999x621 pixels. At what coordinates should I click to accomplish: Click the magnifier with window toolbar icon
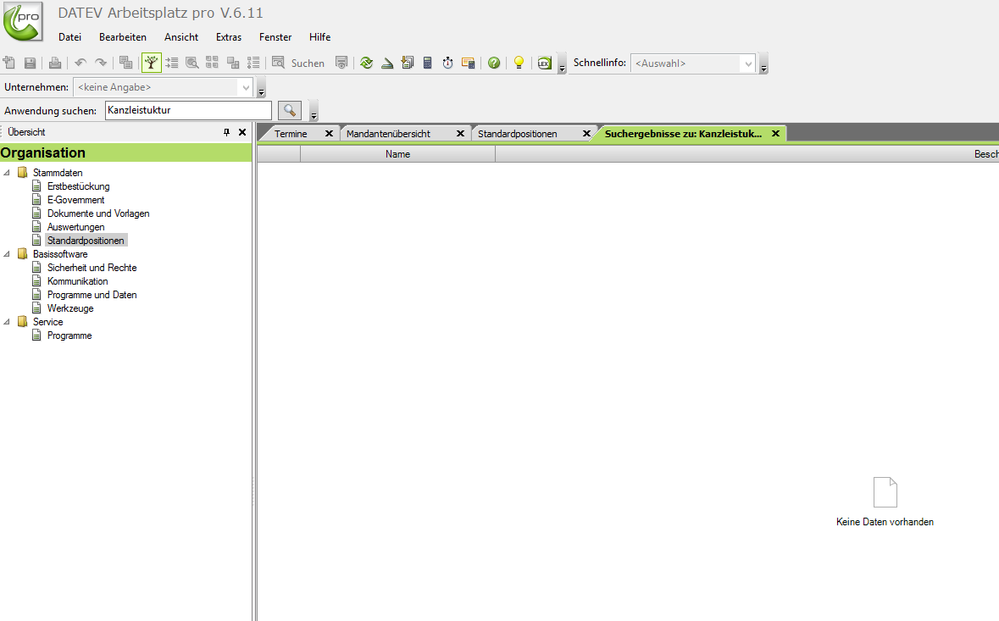192,62
